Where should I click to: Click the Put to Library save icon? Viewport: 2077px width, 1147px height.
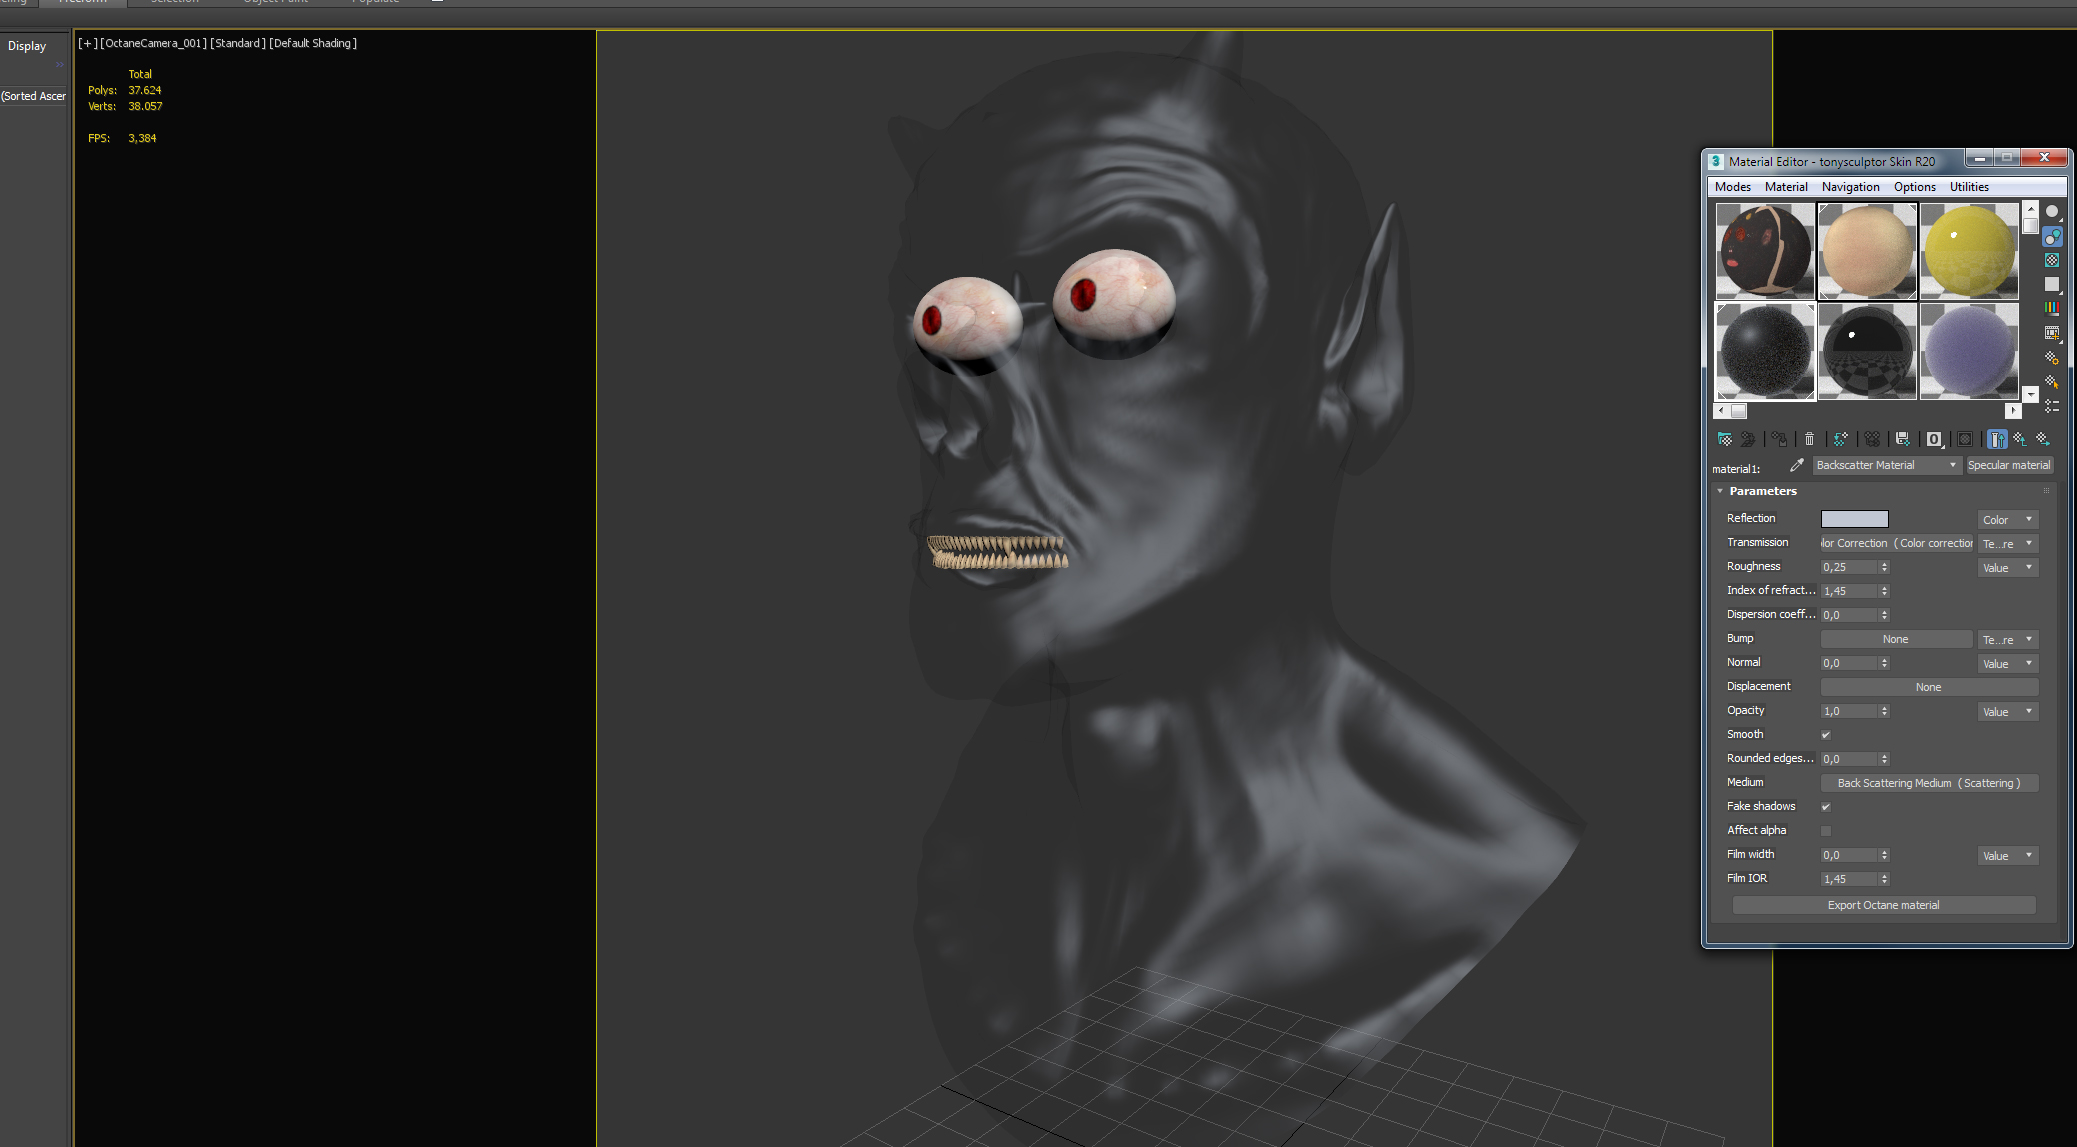1902,439
